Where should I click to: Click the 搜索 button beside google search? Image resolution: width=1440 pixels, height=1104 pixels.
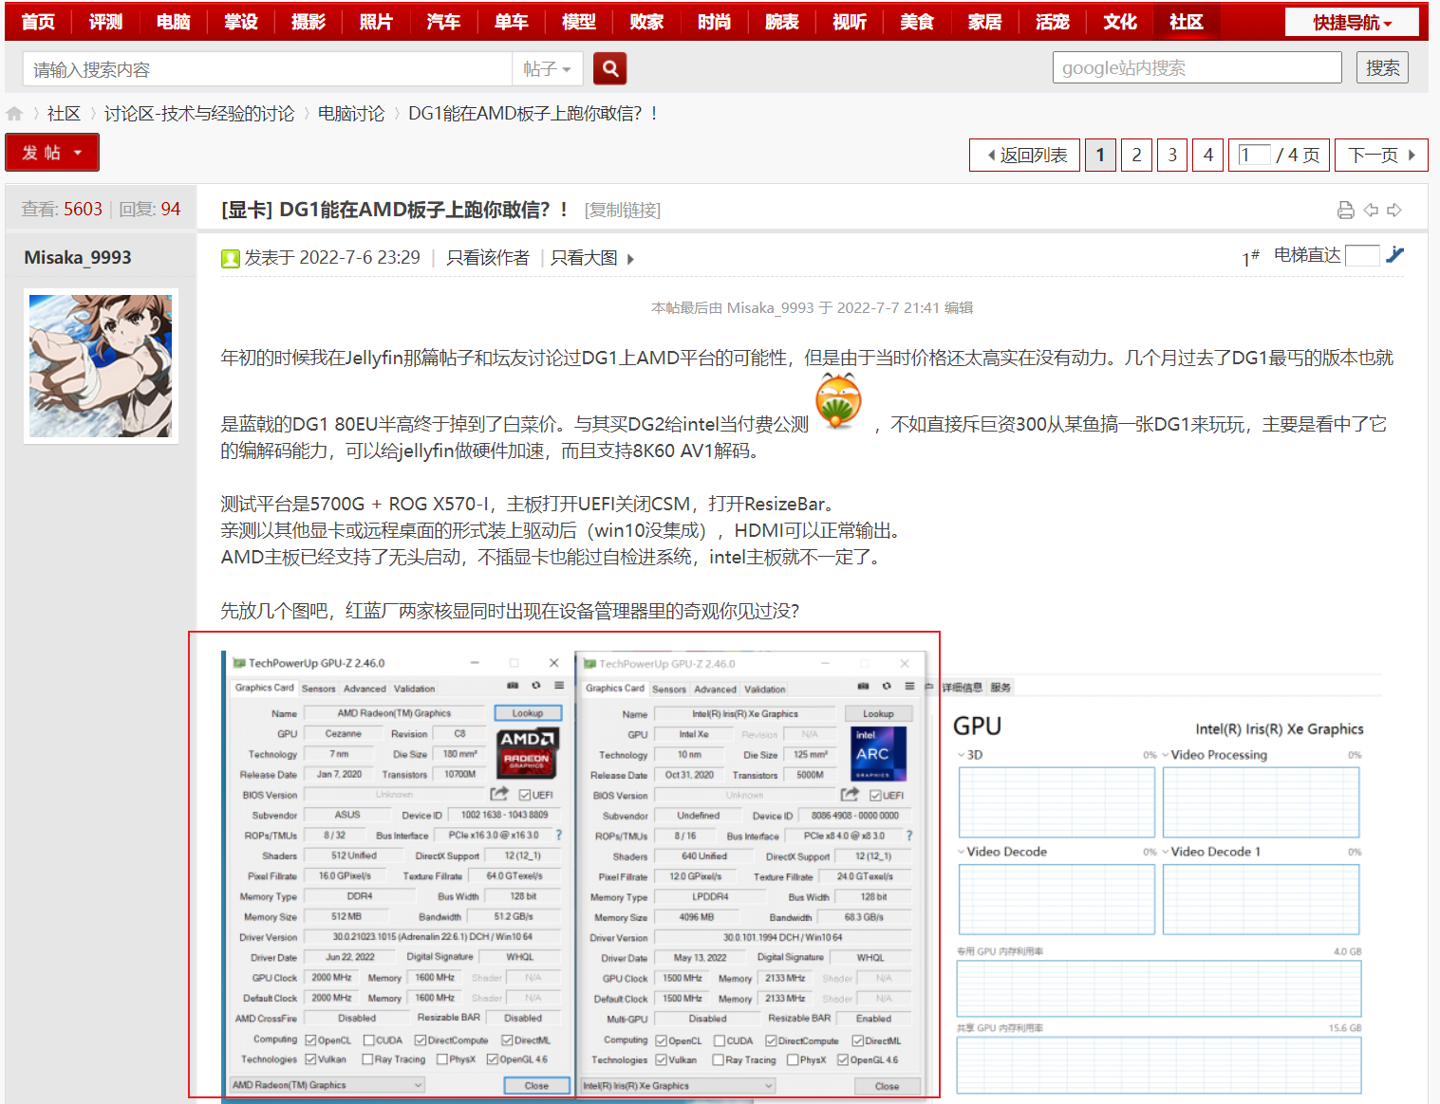tap(1383, 68)
